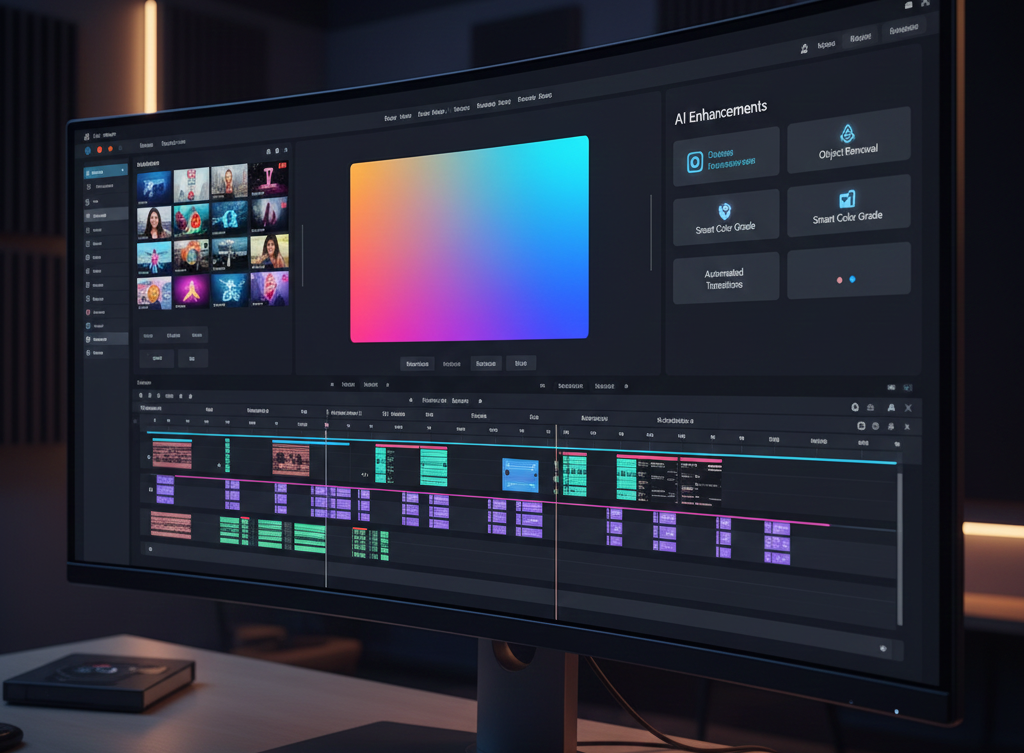Mute the audio track in the timeline

[x=149, y=548]
